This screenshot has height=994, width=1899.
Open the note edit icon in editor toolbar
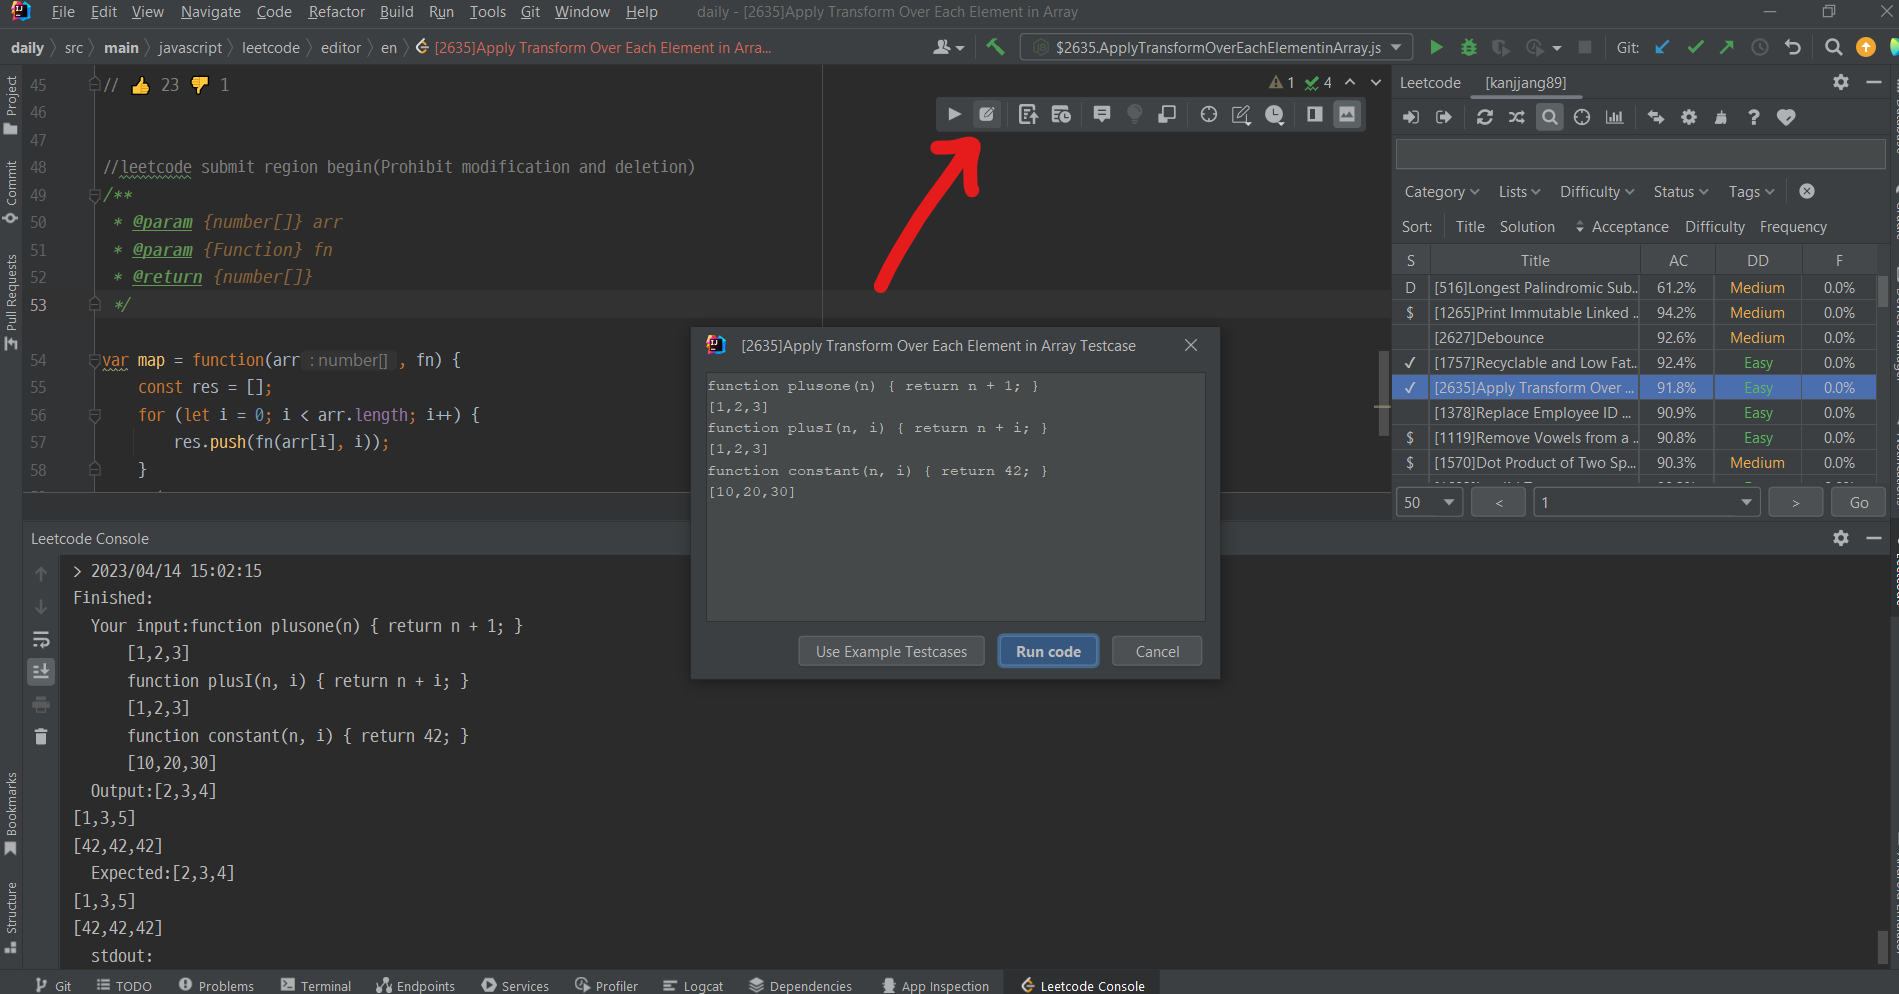point(1241,114)
